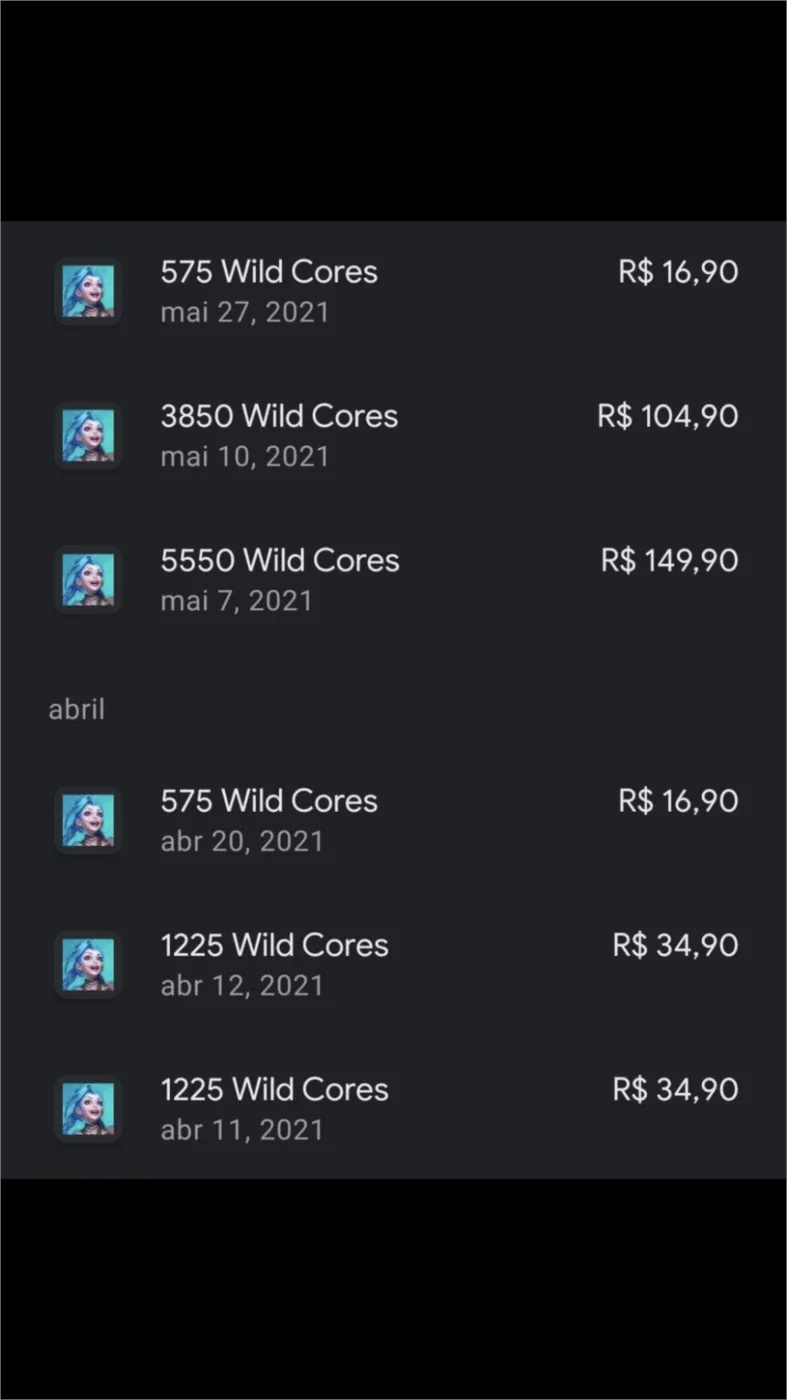787x1400 pixels.
Task: Tap the R$ 16,90 price for mai 27
Action: click(x=678, y=272)
